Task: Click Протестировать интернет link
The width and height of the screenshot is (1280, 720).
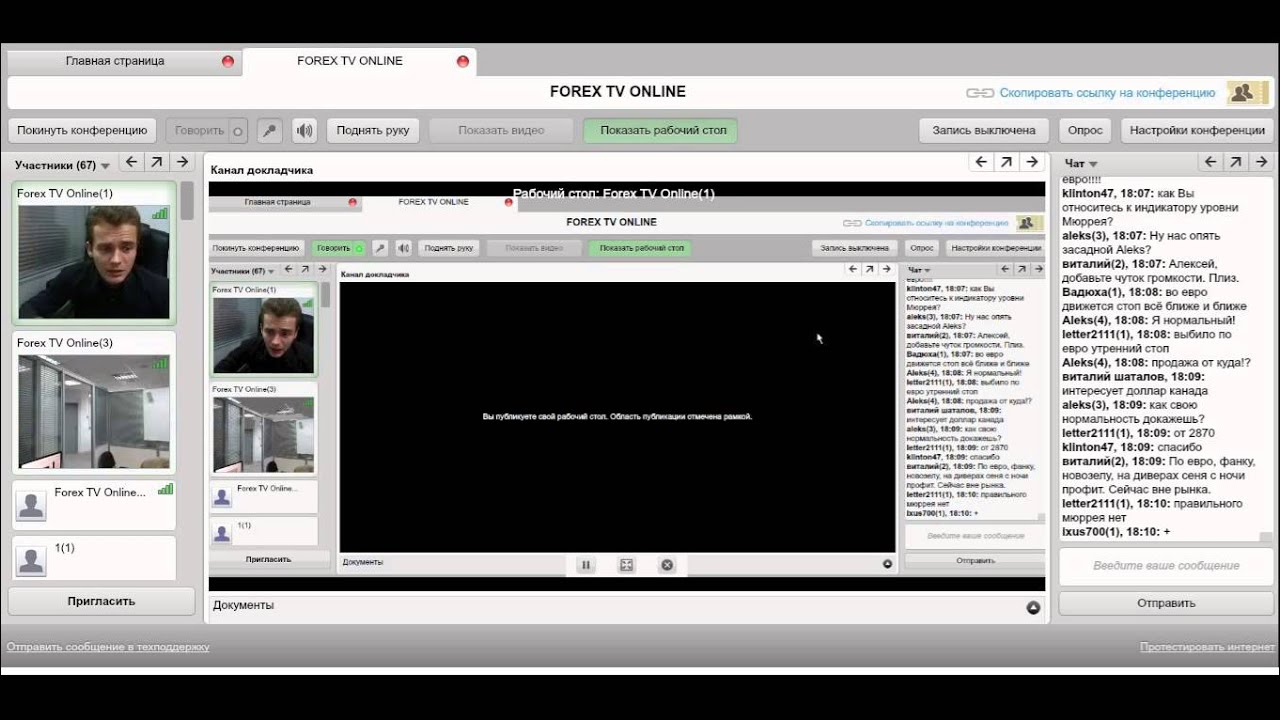Action: click(1208, 647)
